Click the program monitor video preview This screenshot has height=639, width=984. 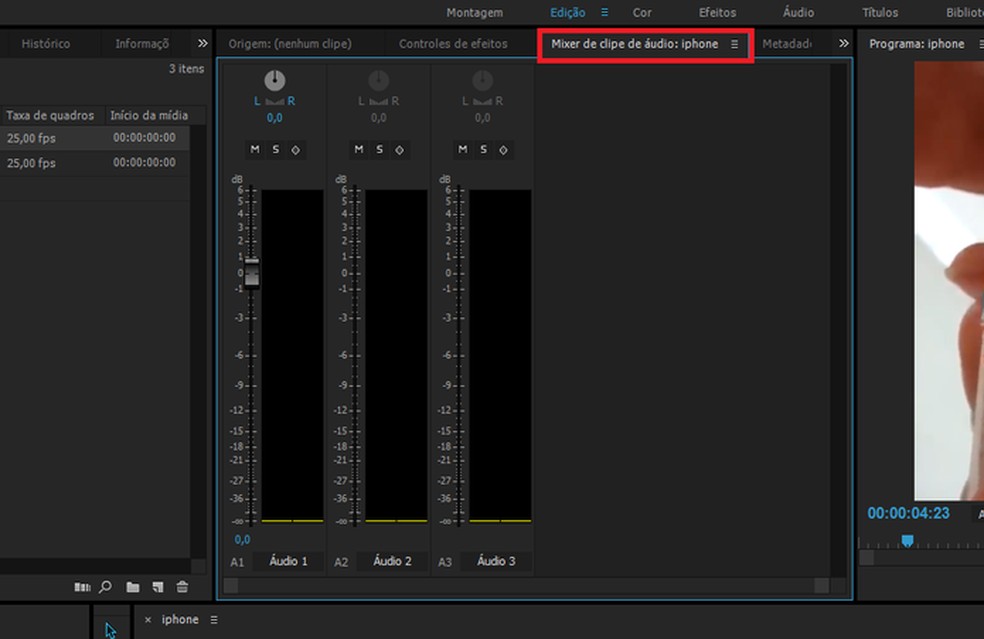click(948, 280)
